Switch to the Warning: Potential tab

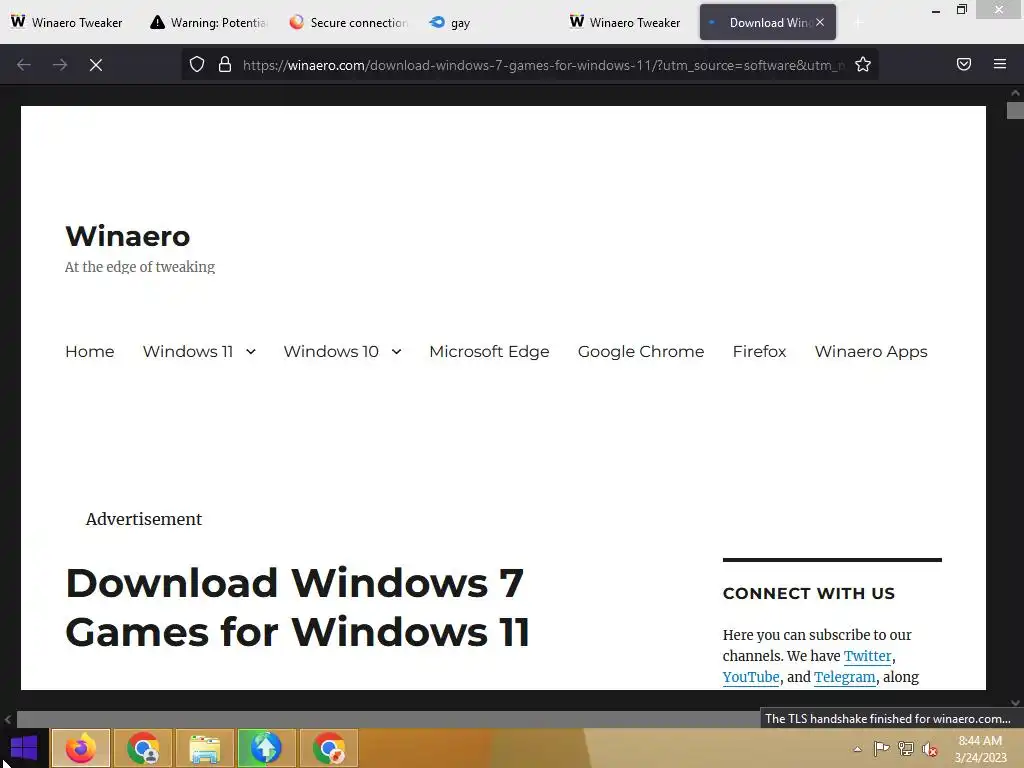209,22
